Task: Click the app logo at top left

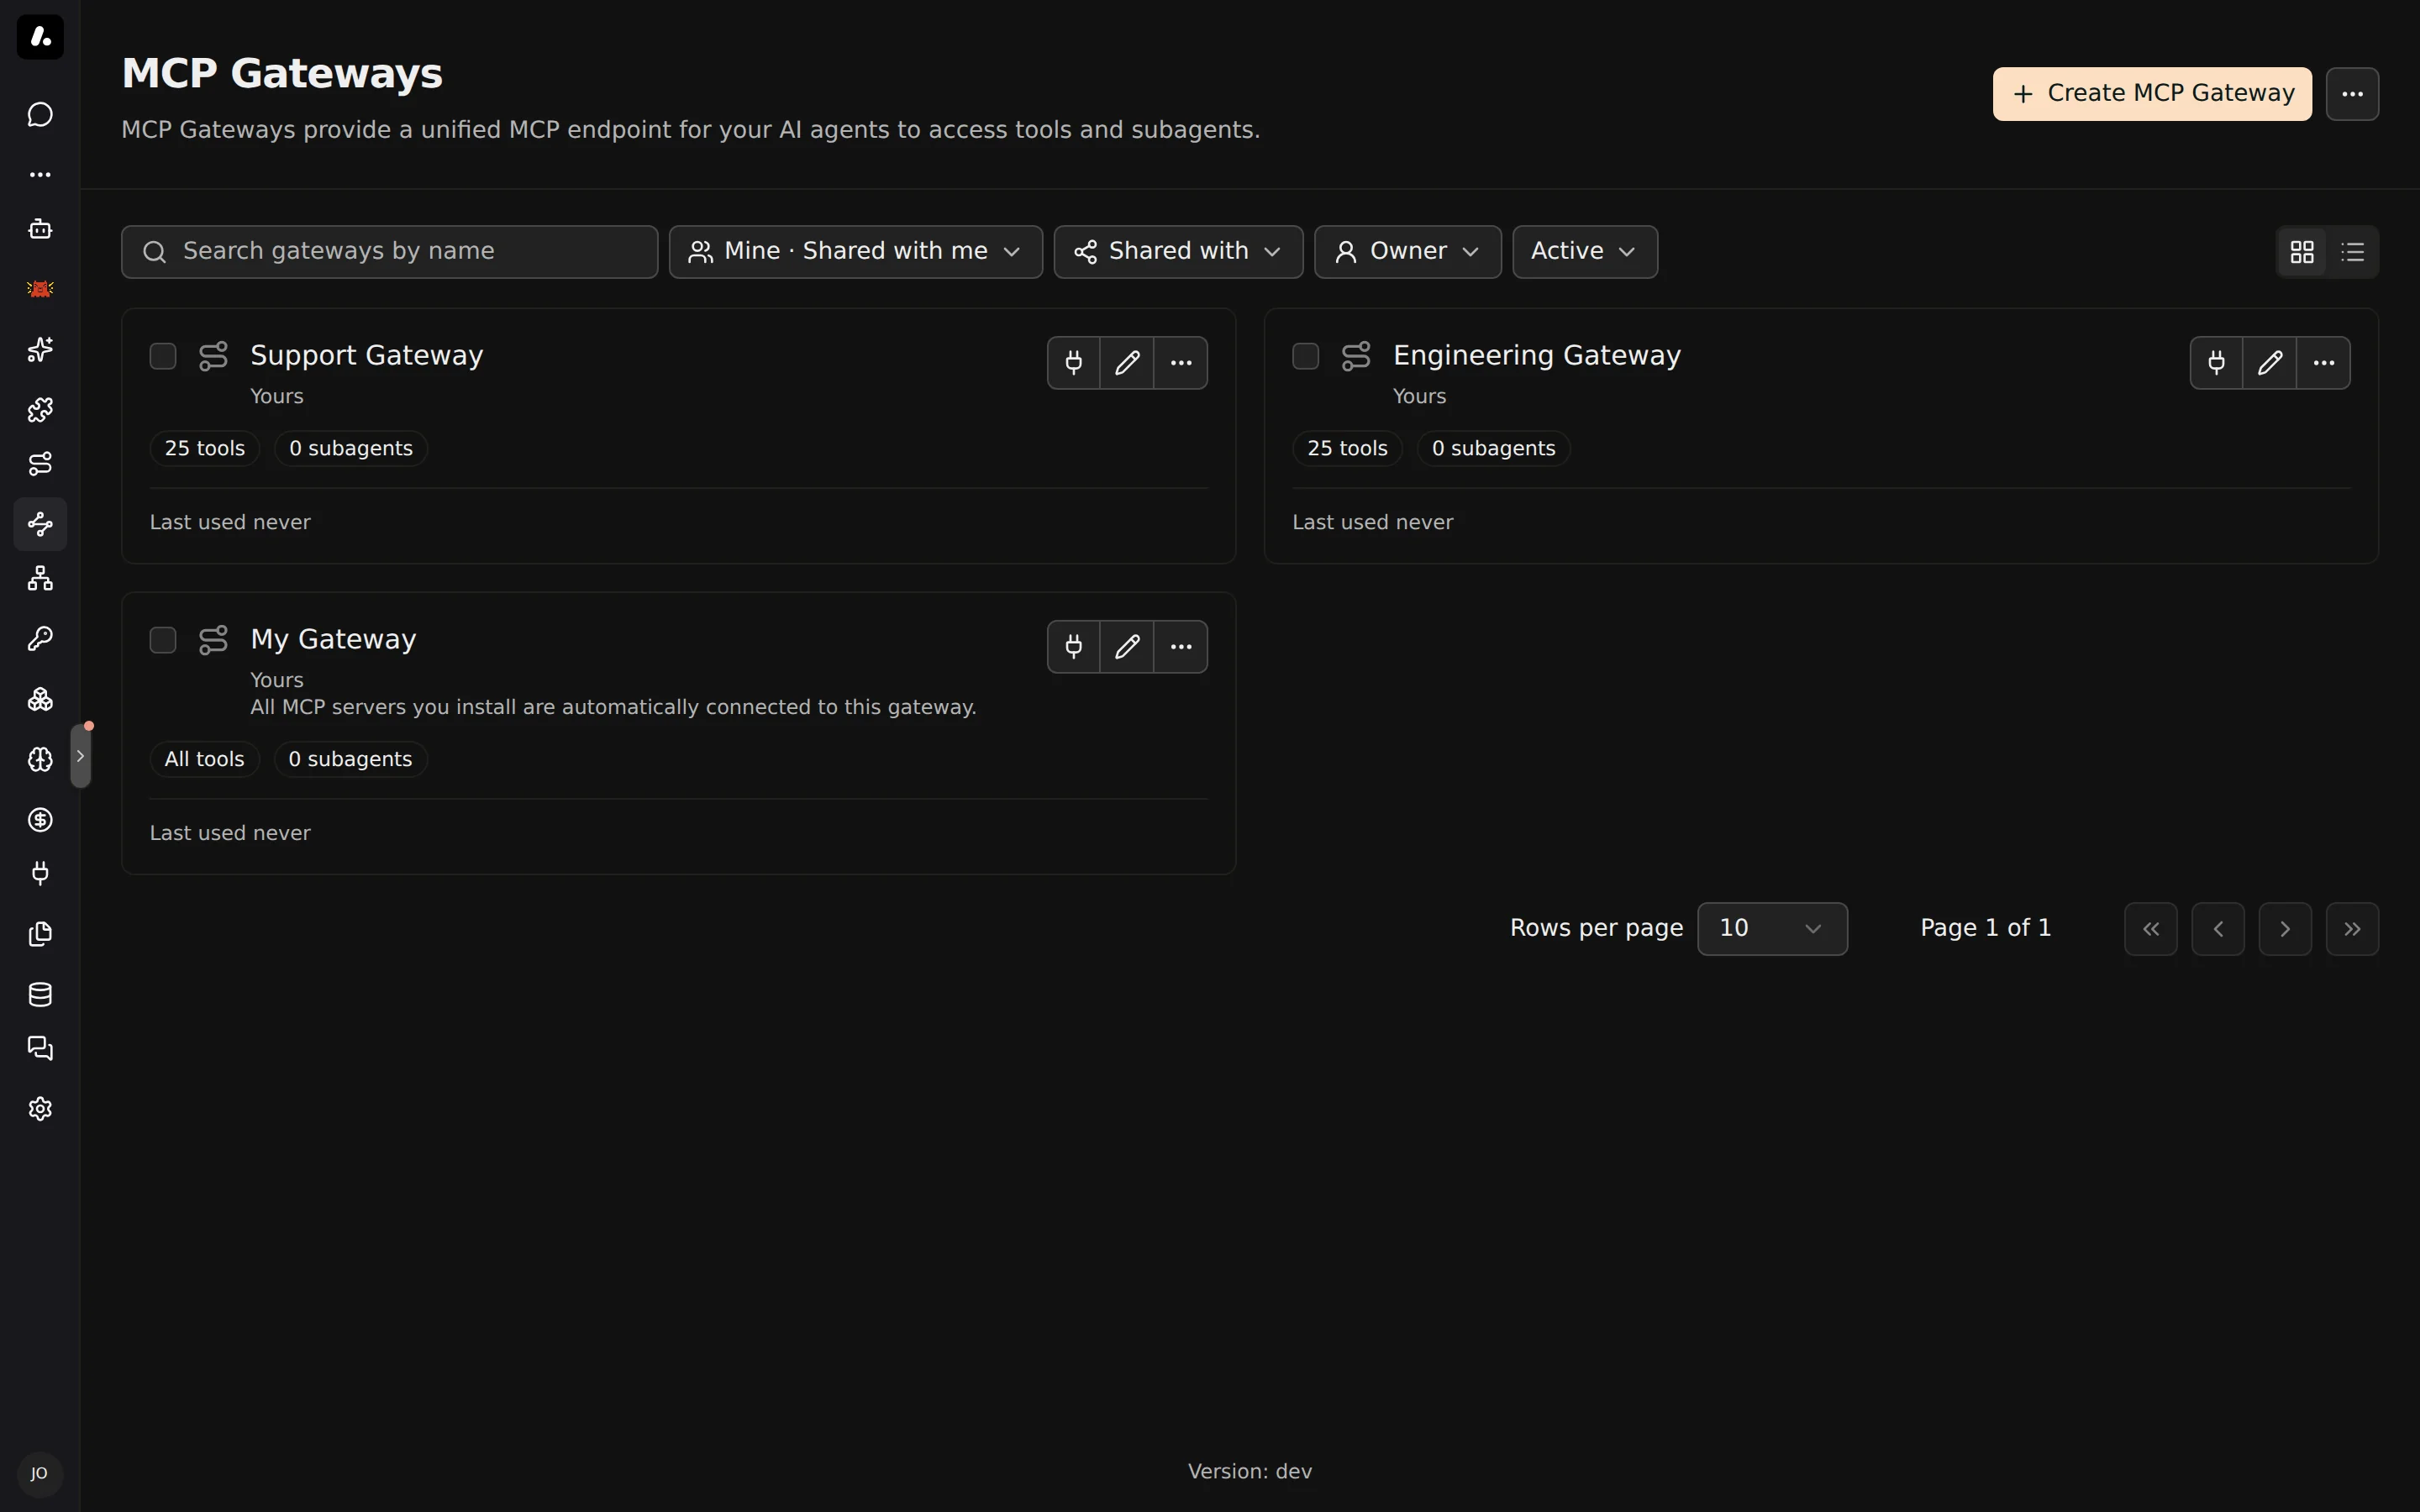Action: coord(40,37)
